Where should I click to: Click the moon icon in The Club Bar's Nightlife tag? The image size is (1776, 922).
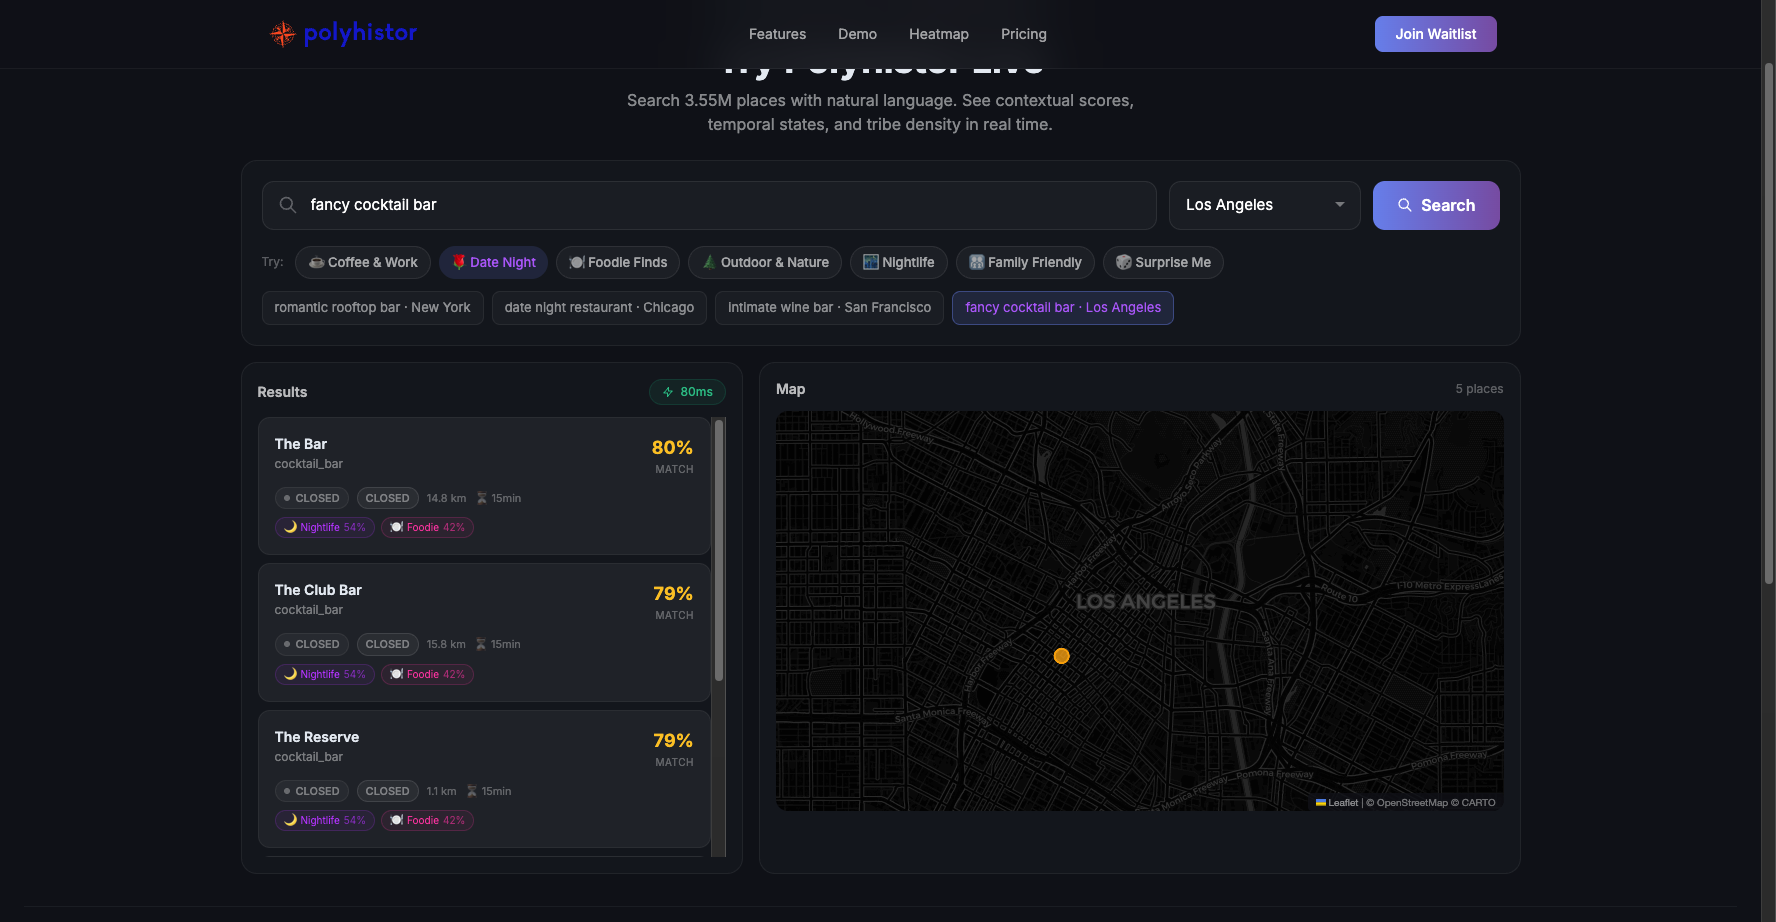pos(291,674)
